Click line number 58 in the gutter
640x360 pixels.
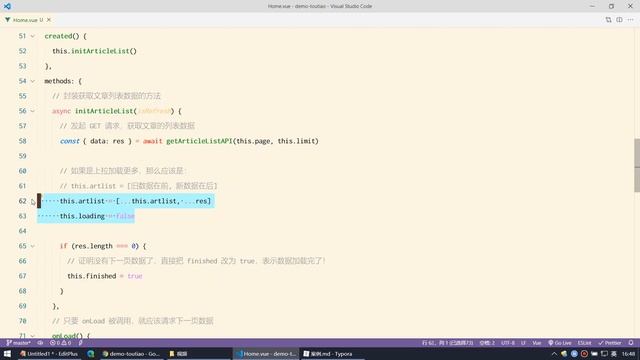(x=22, y=141)
